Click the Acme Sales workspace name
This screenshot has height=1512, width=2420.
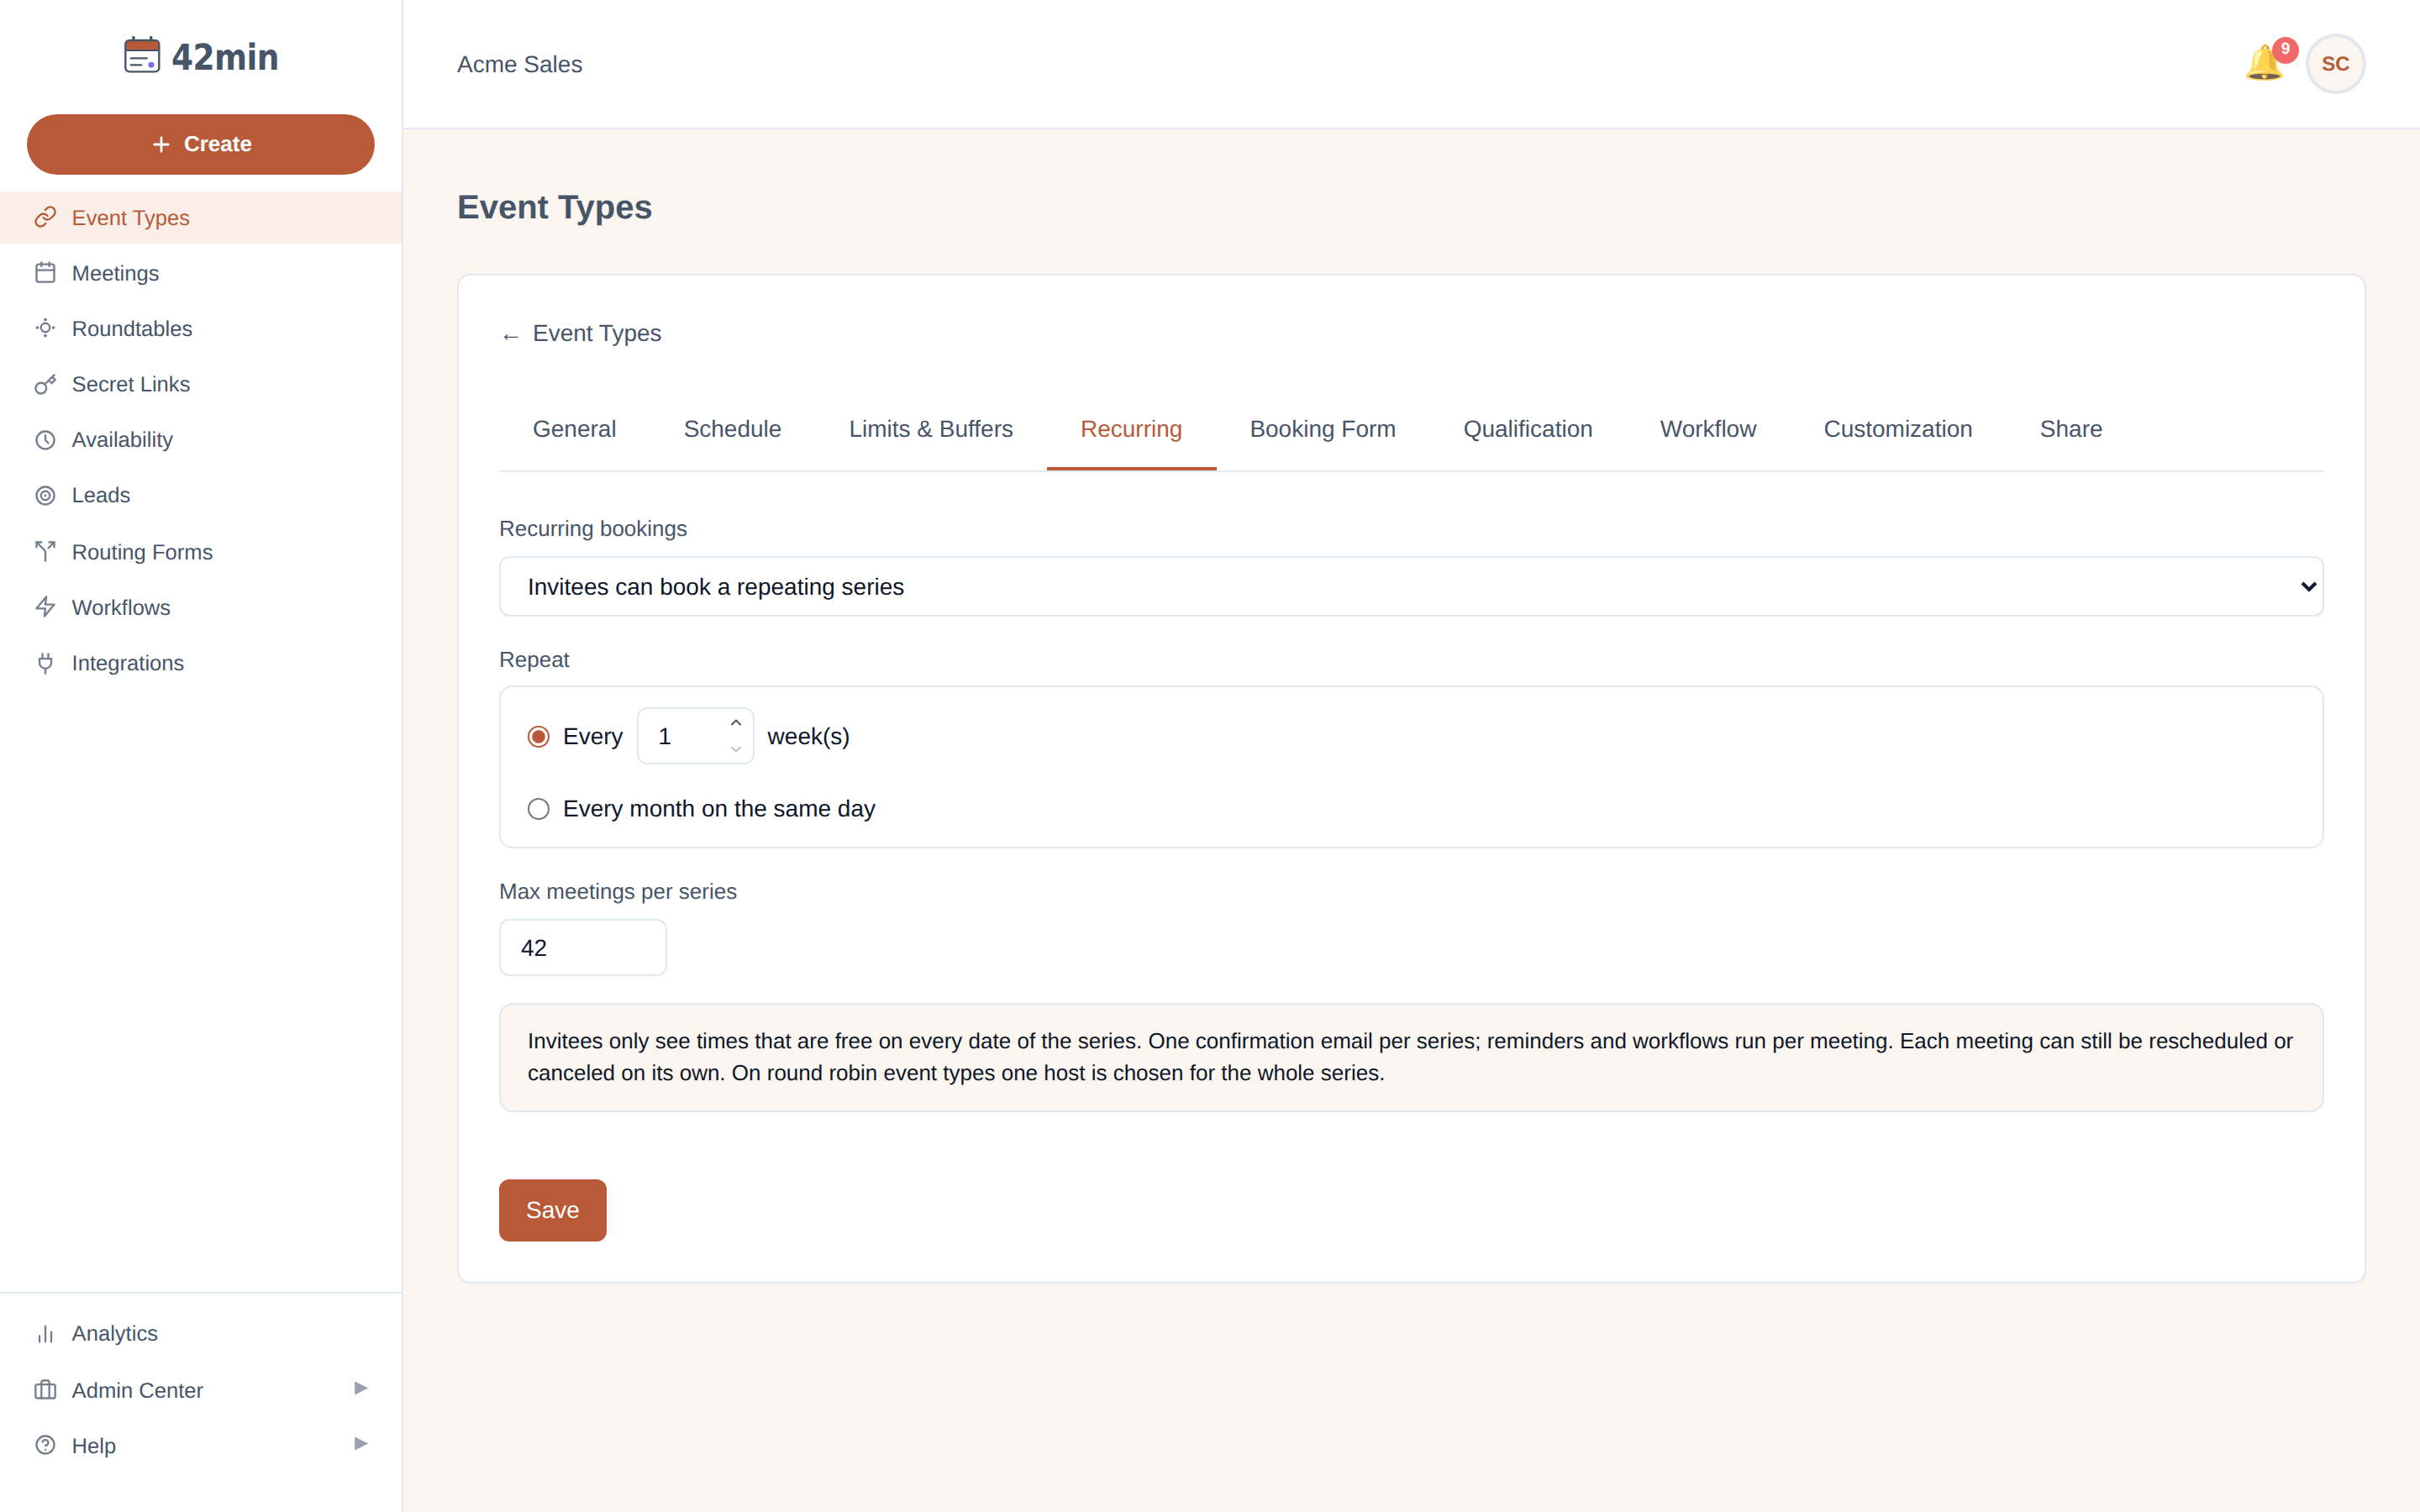coord(519,64)
